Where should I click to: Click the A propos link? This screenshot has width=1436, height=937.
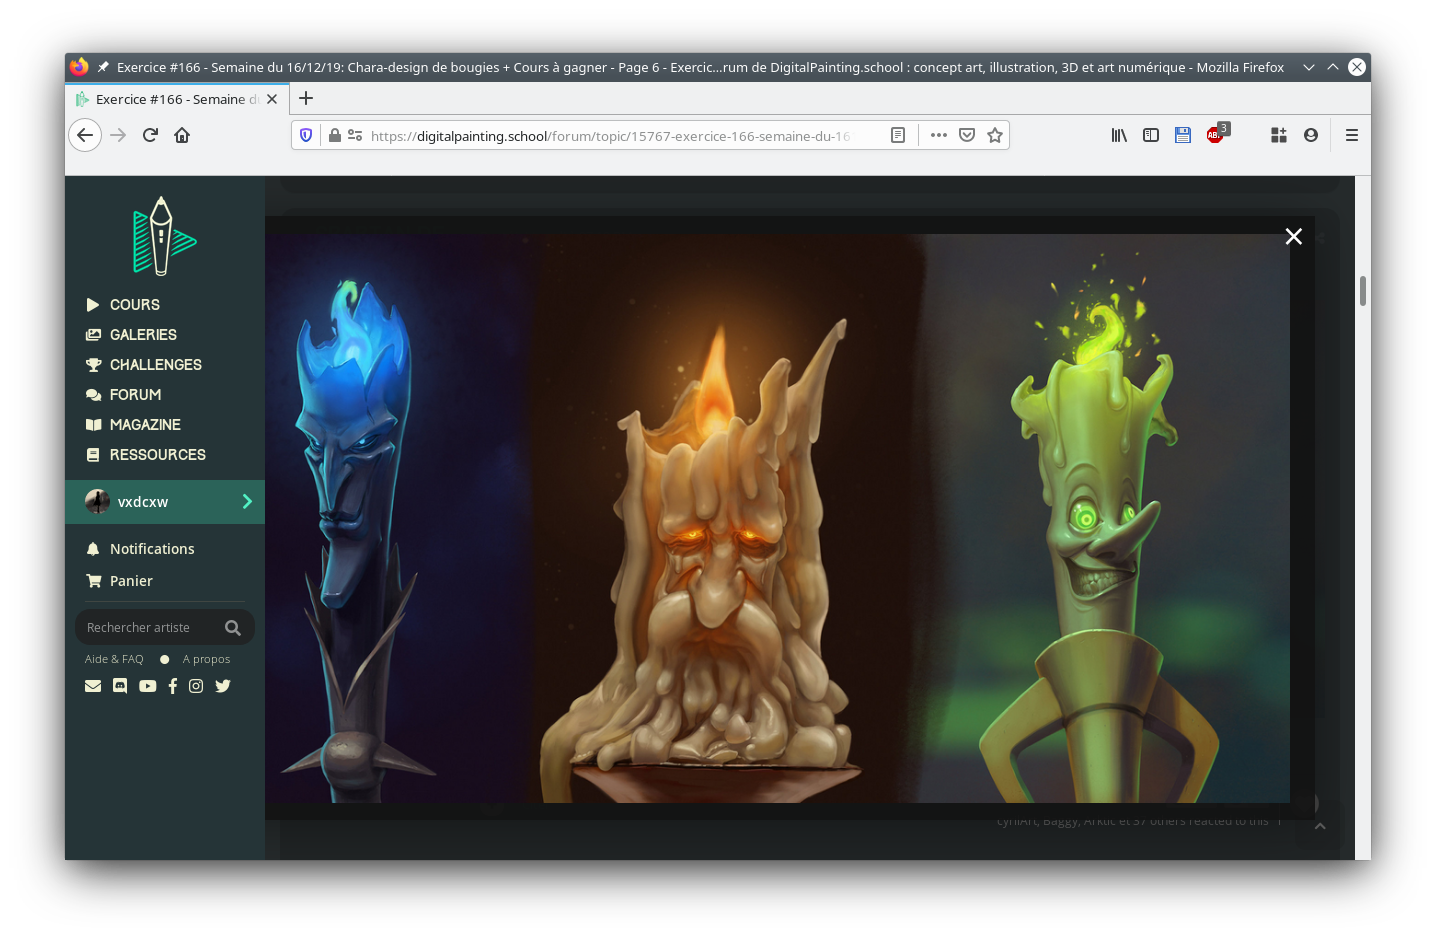[x=206, y=659]
